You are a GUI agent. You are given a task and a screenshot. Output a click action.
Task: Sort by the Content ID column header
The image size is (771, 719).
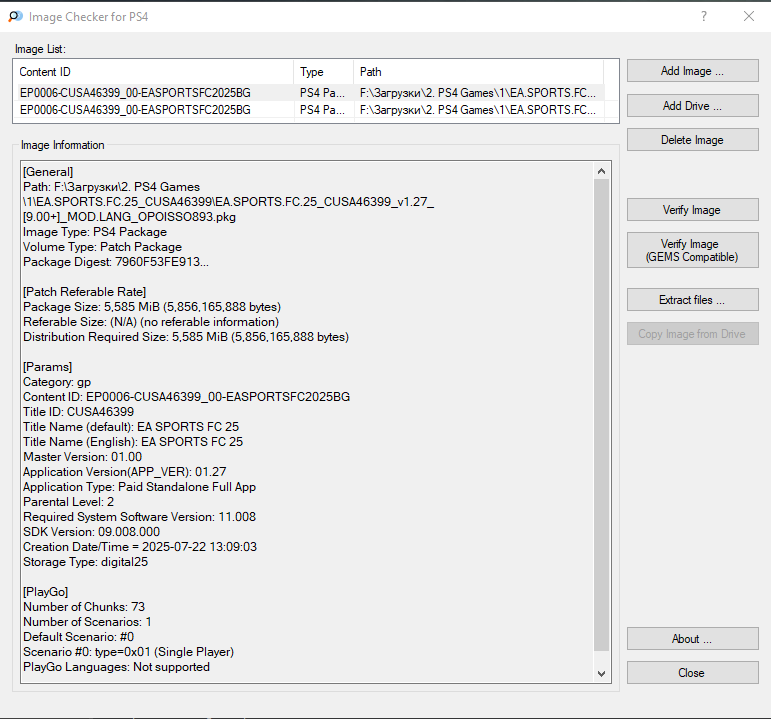153,72
